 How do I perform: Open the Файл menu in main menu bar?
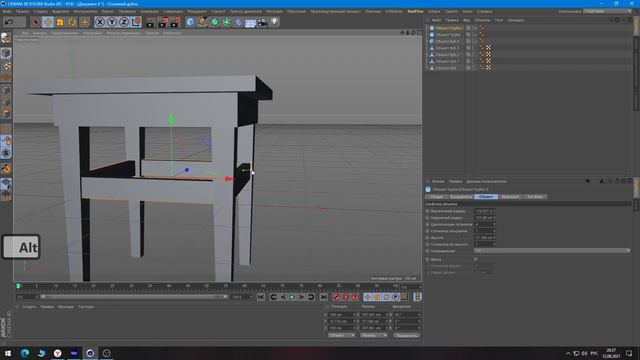tap(7, 11)
